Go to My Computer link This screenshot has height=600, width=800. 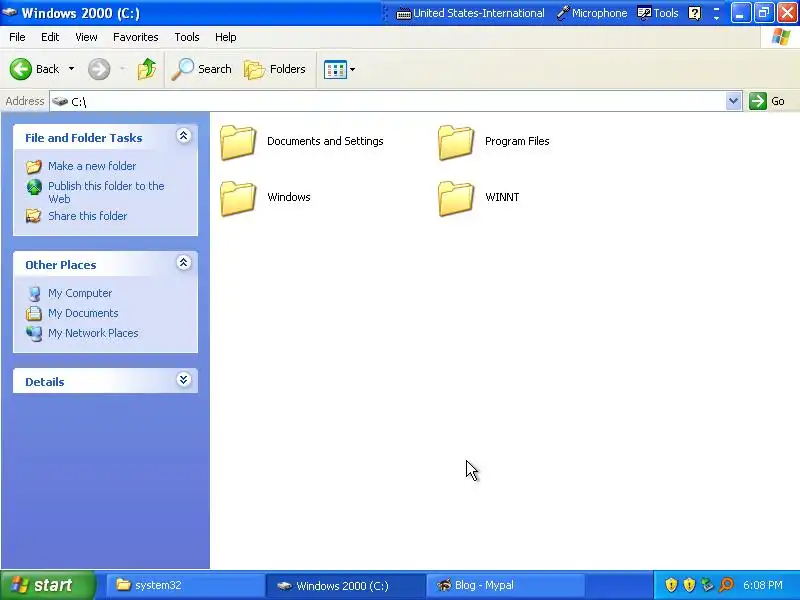(80, 293)
